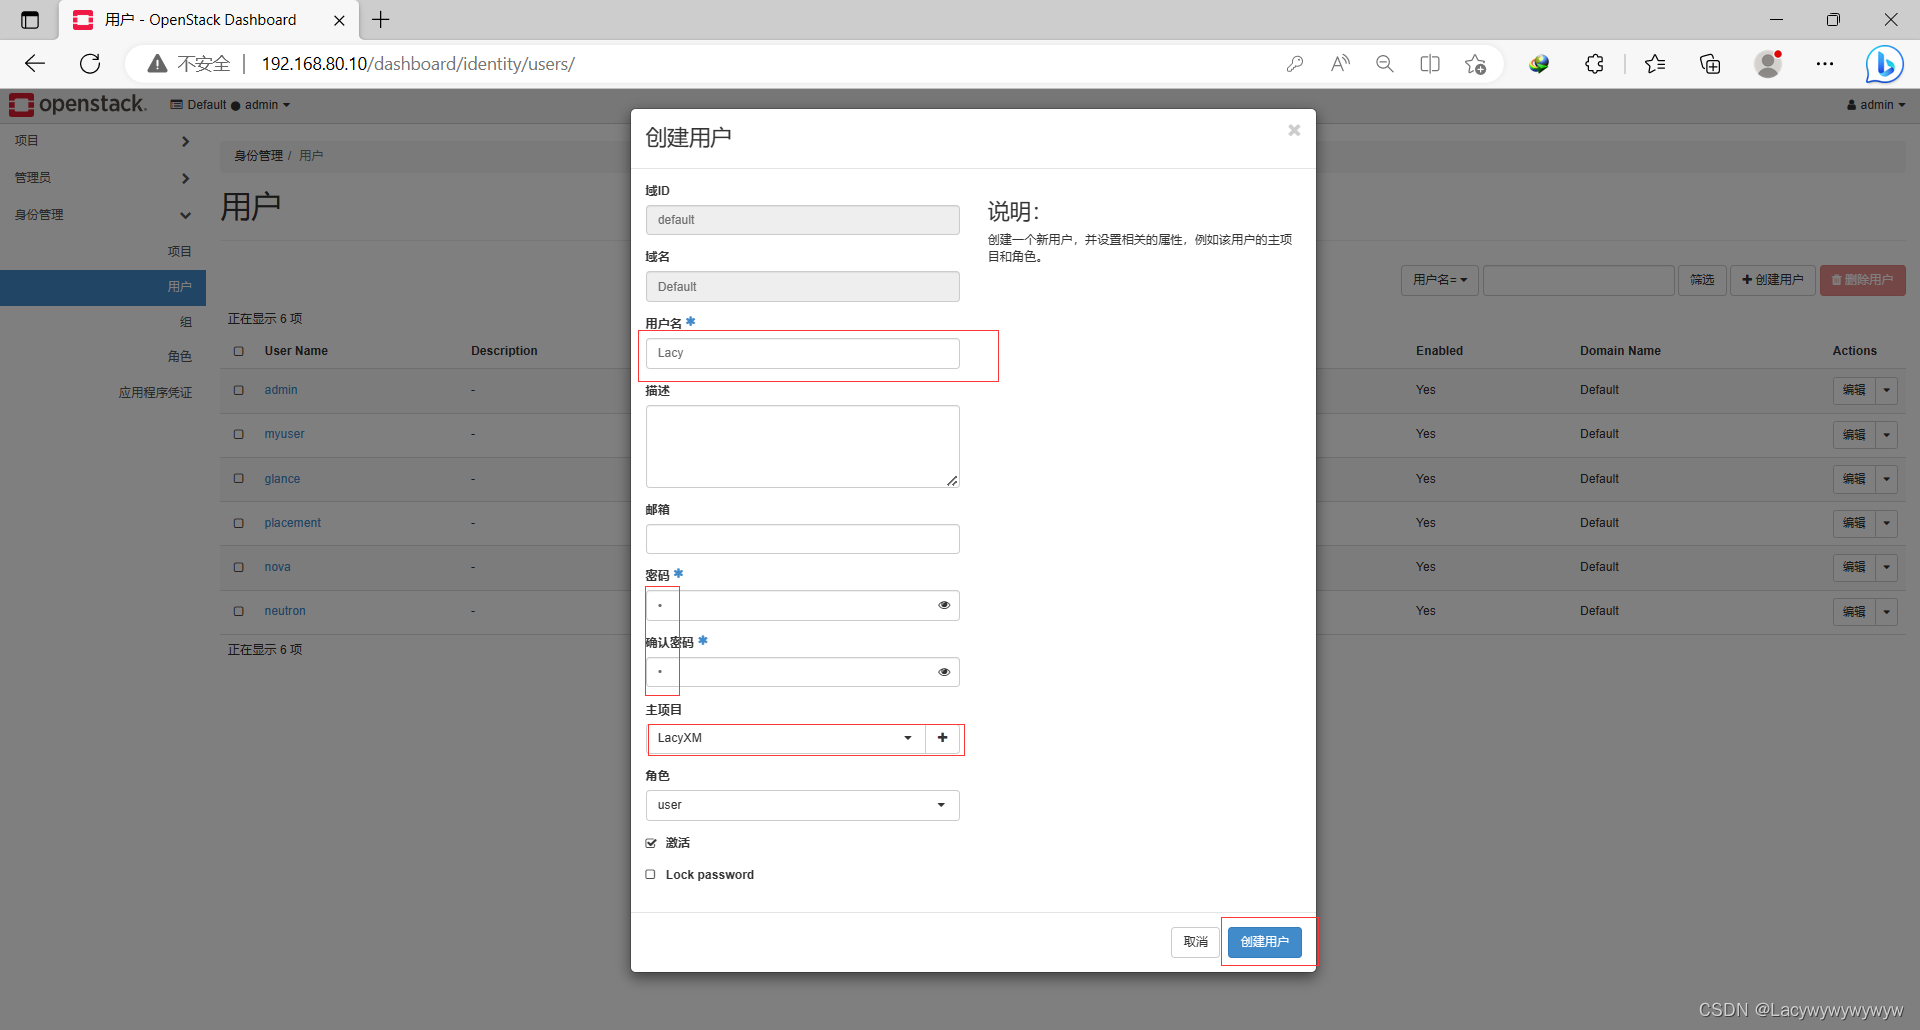
Task: Open the IDM extension icon in browser toolbar
Action: [x=1539, y=63]
